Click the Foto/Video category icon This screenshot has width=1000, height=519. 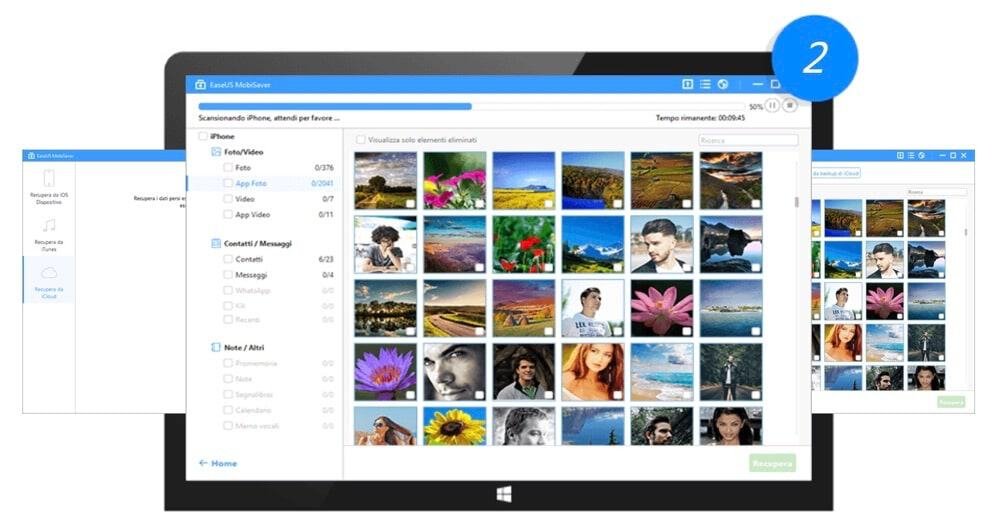point(215,152)
